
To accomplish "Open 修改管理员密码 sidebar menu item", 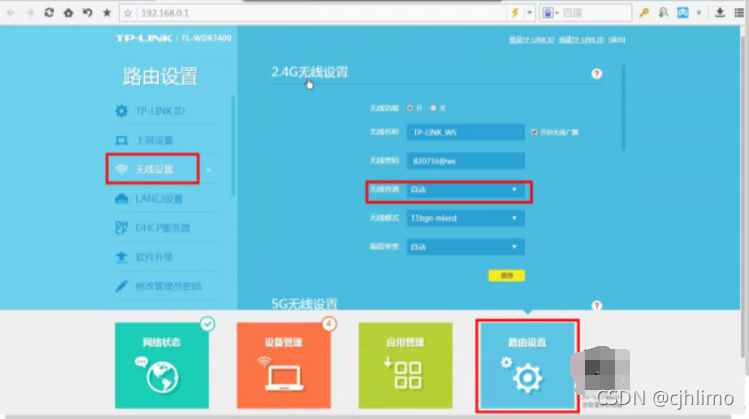I will click(165, 286).
